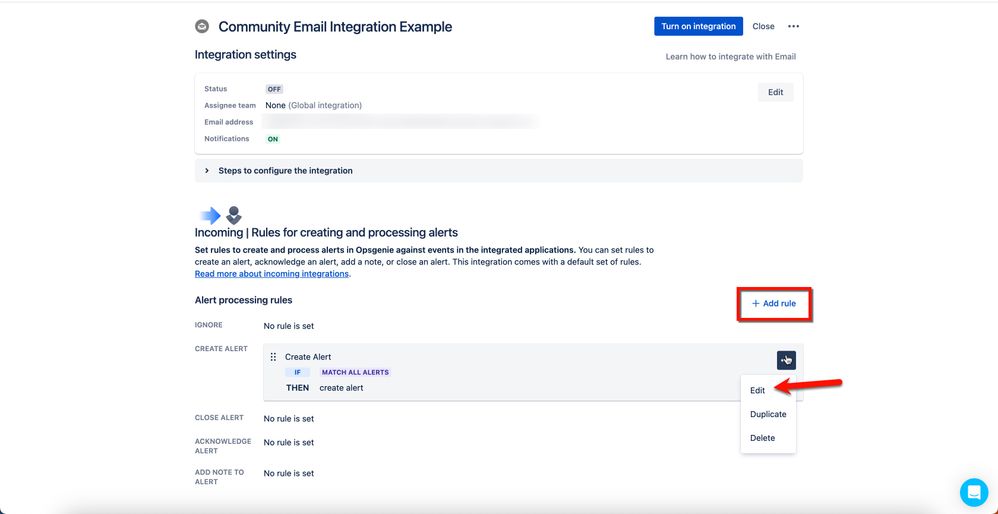The width and height of the screenshot is (998, 514).
Task: Click the IF badge in Create Alert rule
Action: click(x=297, y=372)
